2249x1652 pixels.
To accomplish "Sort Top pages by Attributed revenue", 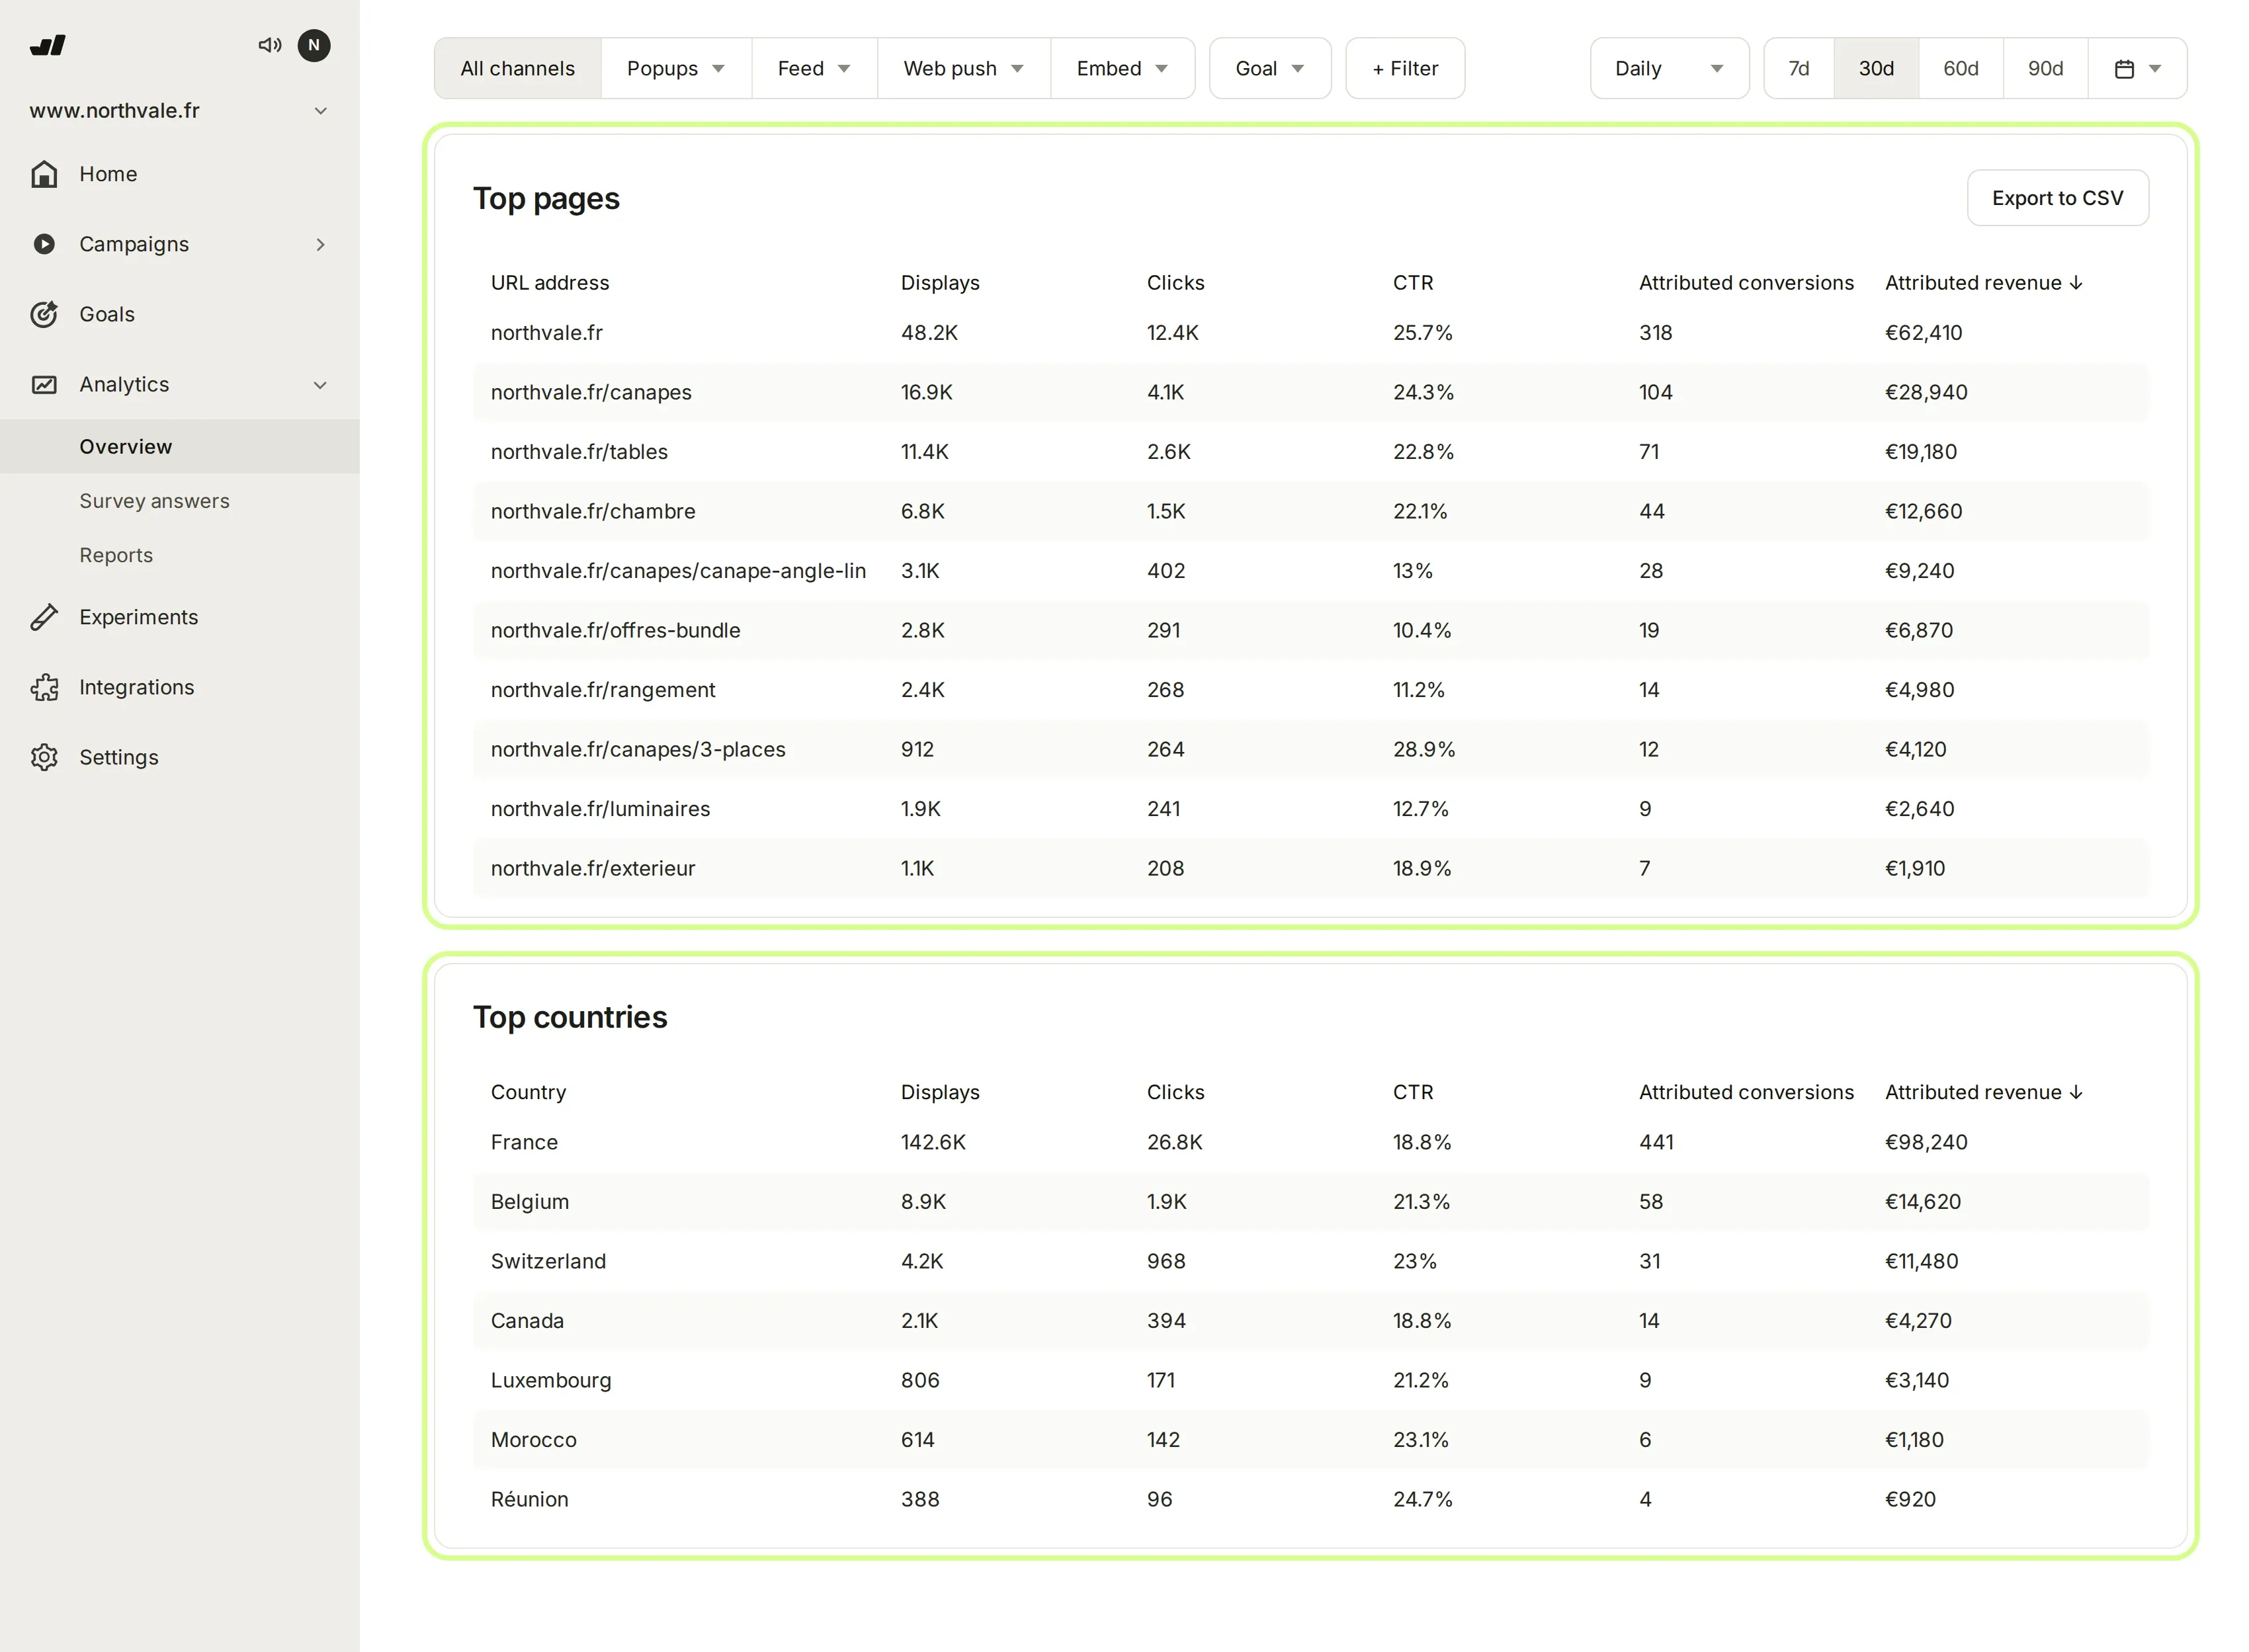I will point(1984,283).
